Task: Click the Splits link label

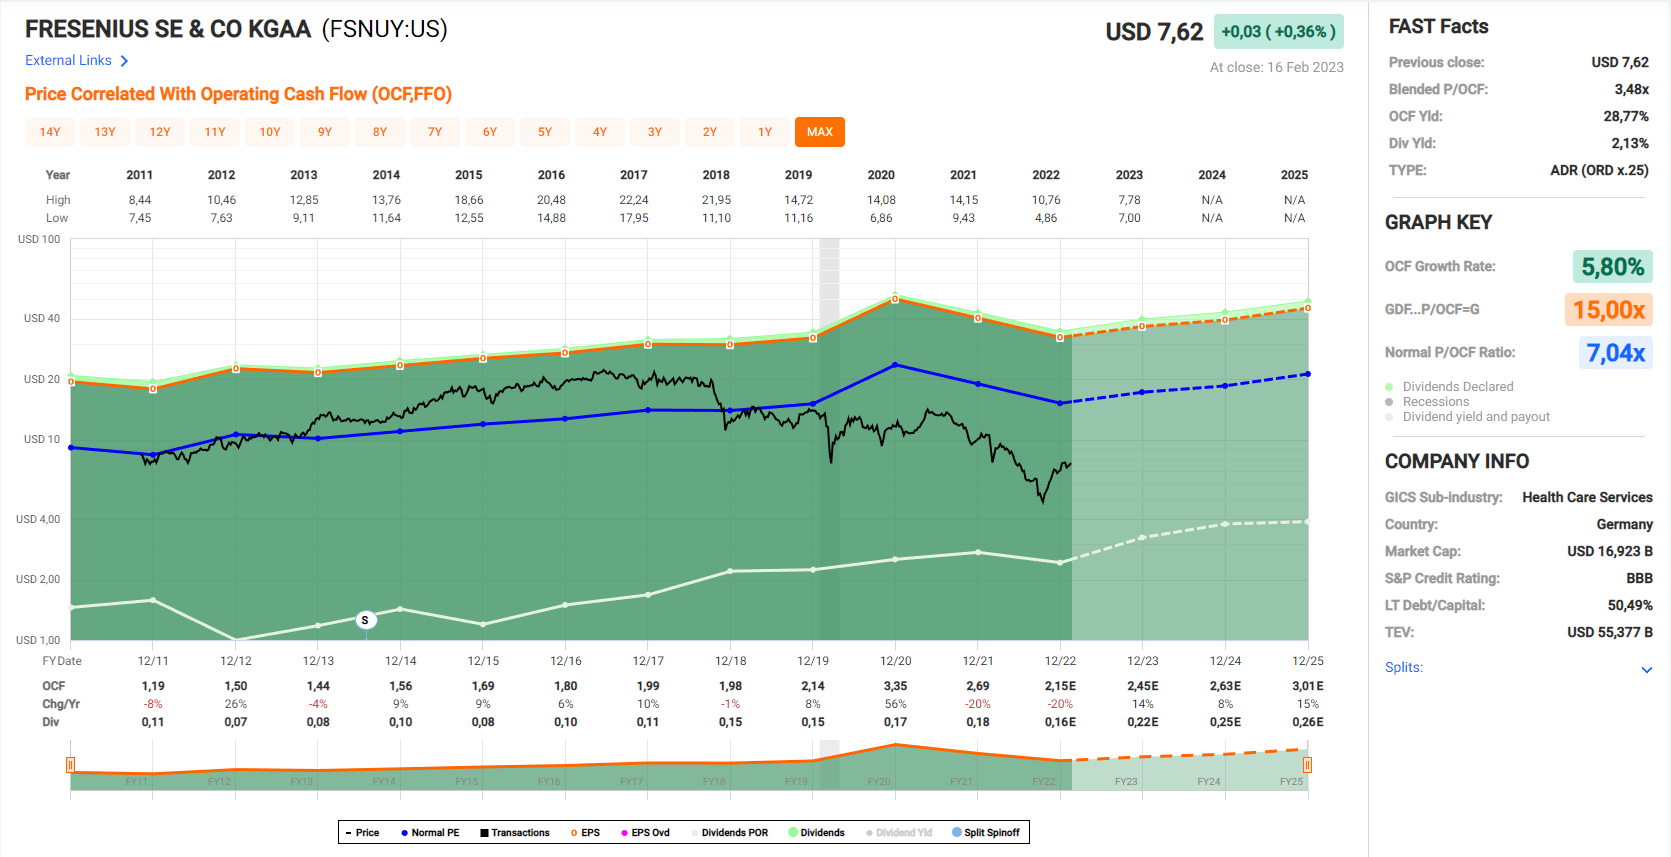Action: click(1403, 668)
